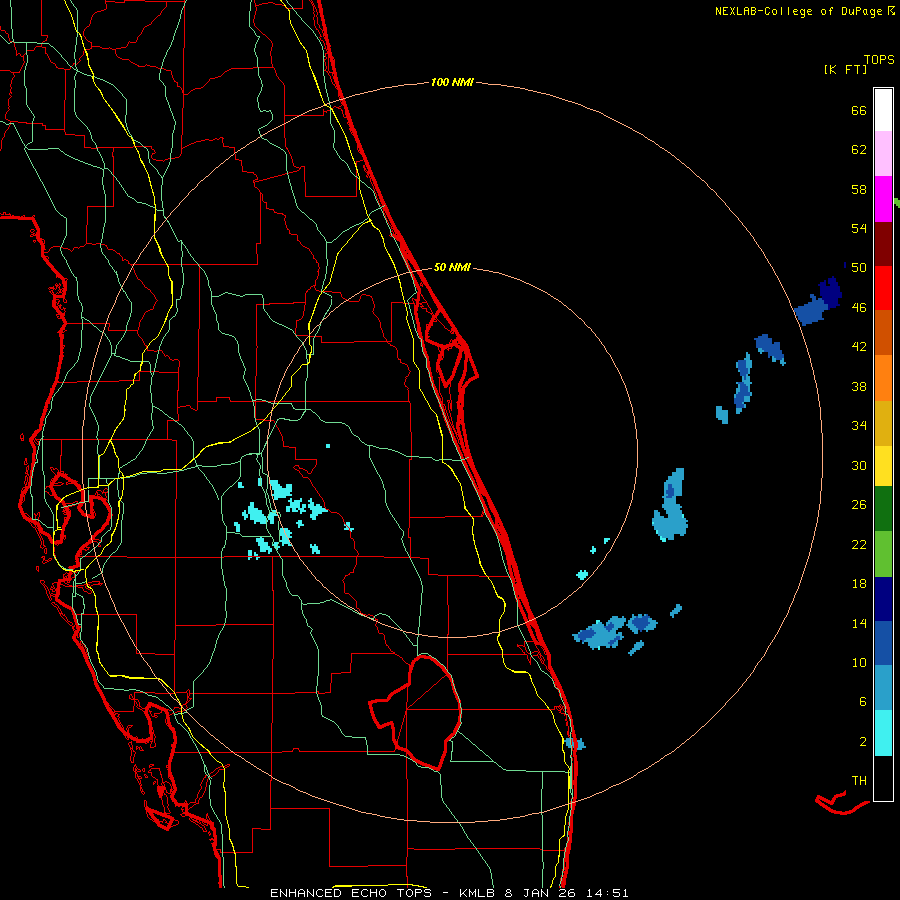Image resolution: width=900 pixels, height=900 pixels.
Task: Pick the bright yellow legend swatch
Action: click(883, 466)
